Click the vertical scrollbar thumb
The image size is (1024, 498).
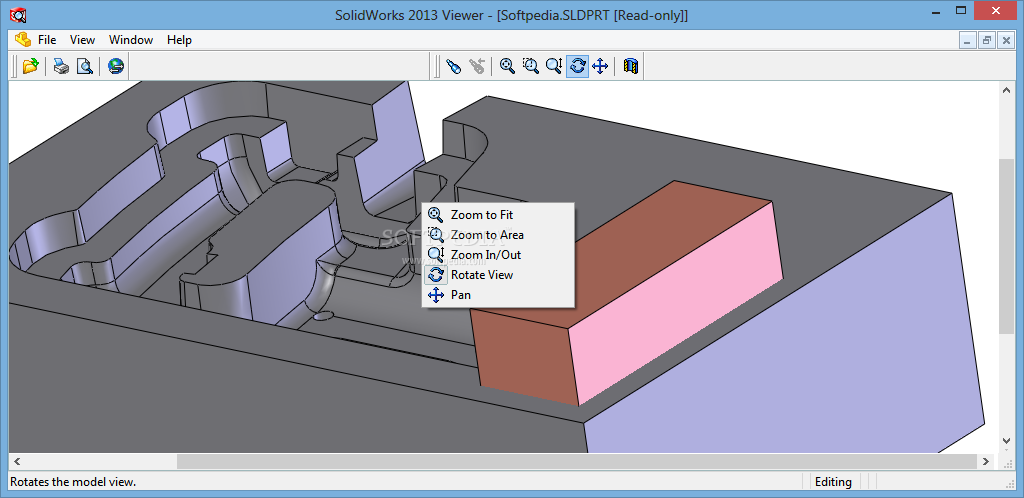(x=1006, y=245)
